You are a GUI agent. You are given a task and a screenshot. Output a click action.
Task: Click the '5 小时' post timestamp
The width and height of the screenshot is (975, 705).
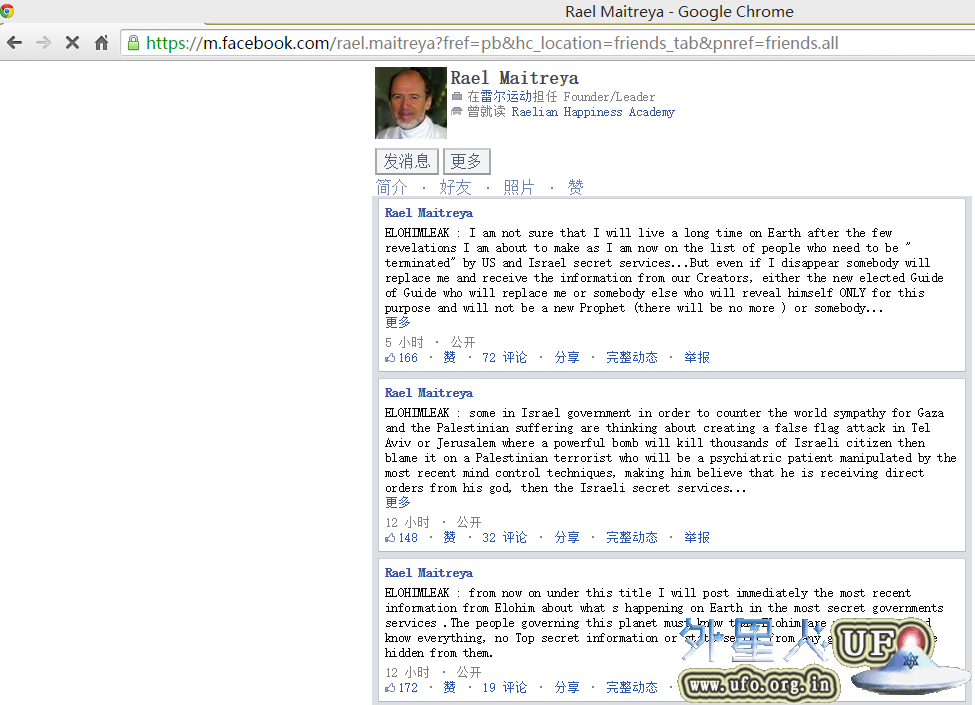pyautogui.click(x=404, y=343)
